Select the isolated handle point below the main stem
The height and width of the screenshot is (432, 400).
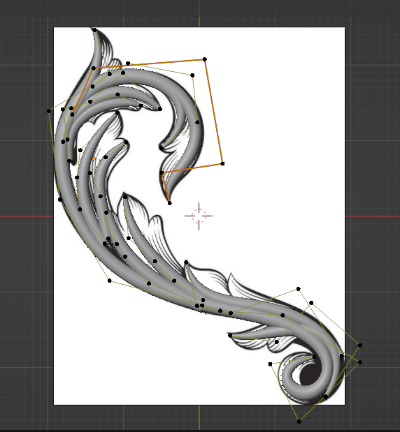pyautogui.click(x=109, y=281)
